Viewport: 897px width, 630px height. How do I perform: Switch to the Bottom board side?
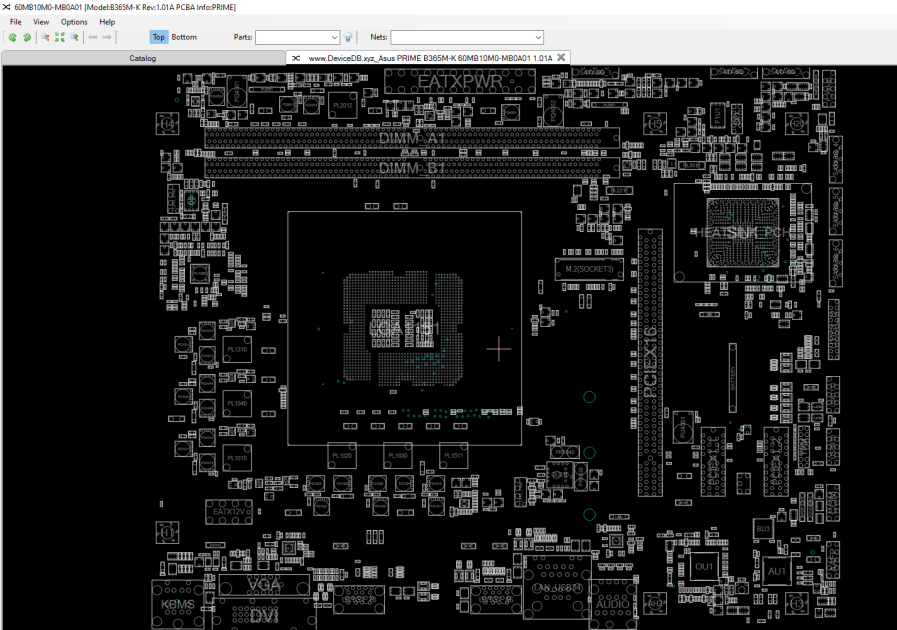point(184,37)
